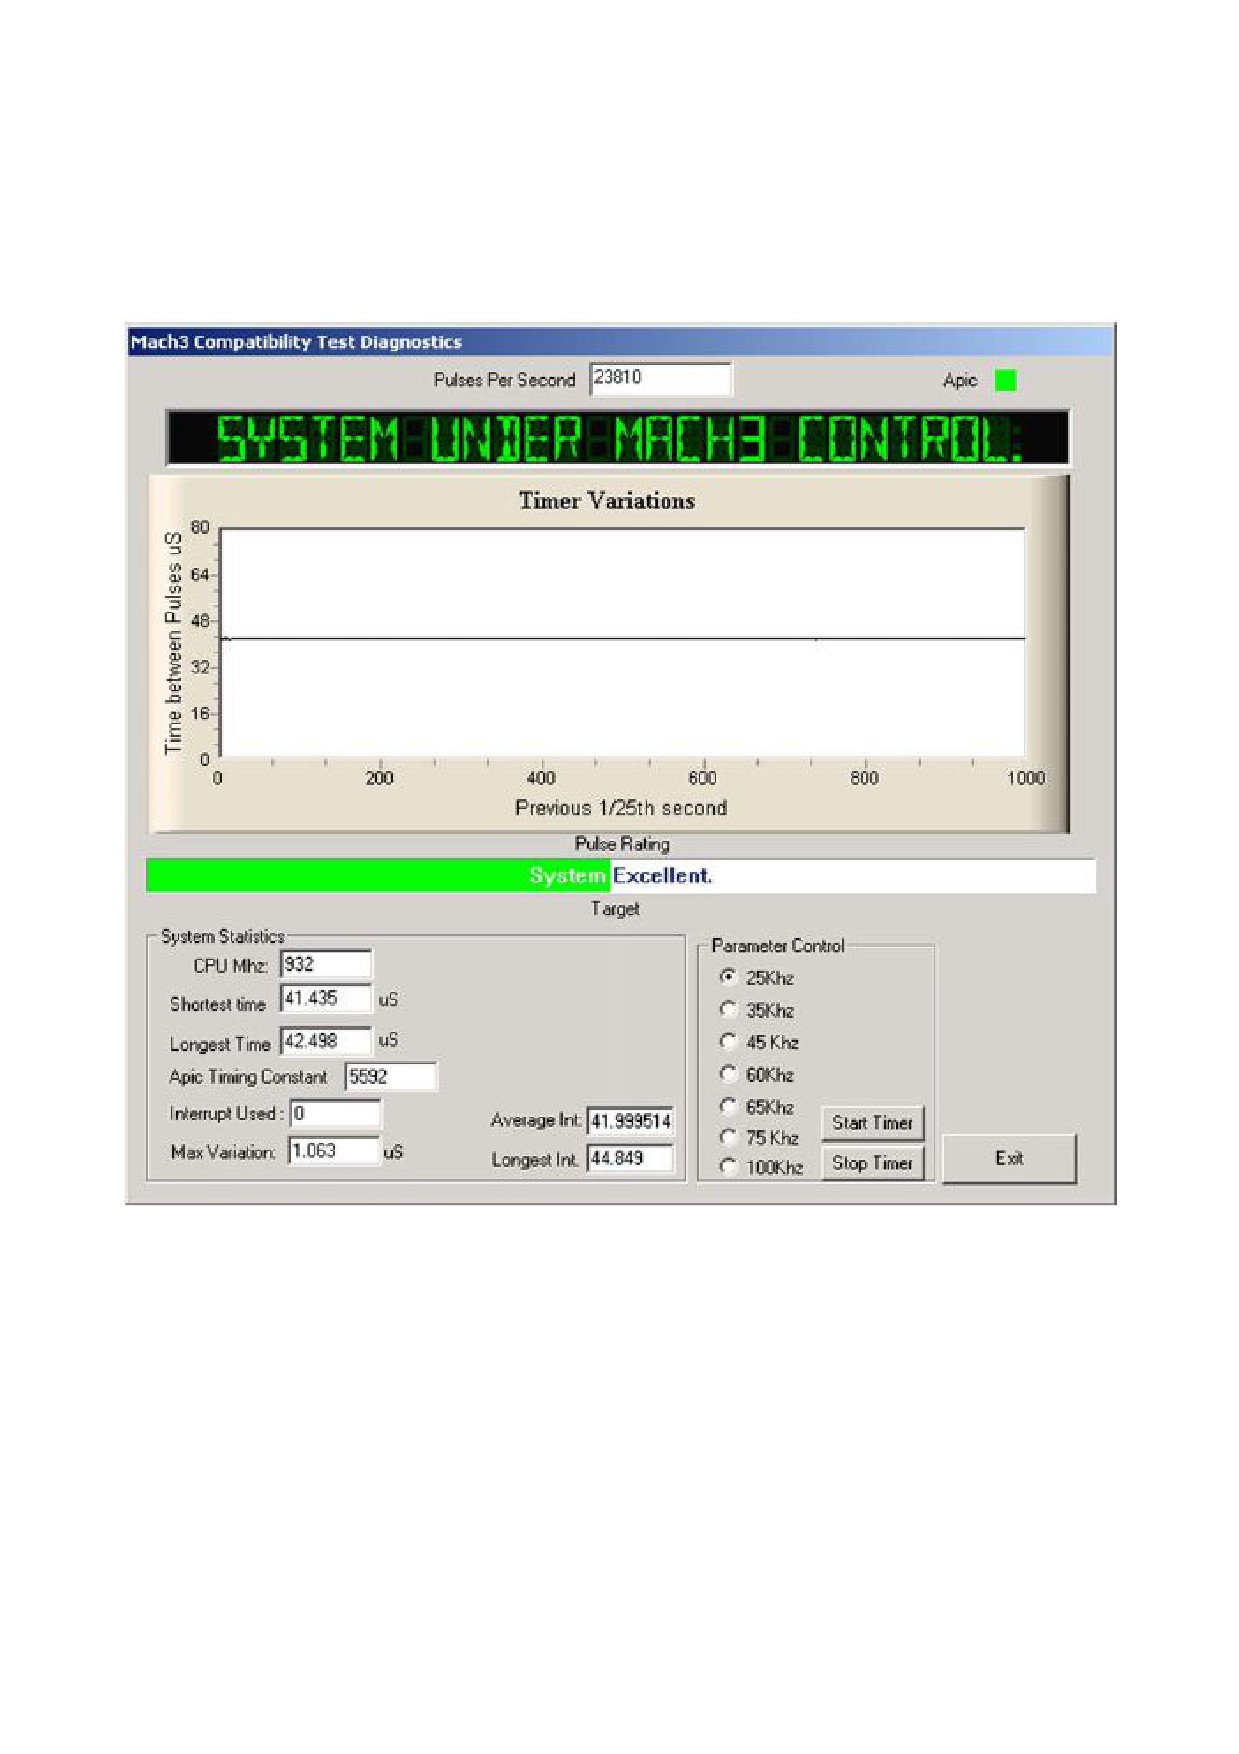Image resolution: width=1239 pixels, height=1754 pixels.
Task: Click the Shortest time value field
Action: point(326,998)
